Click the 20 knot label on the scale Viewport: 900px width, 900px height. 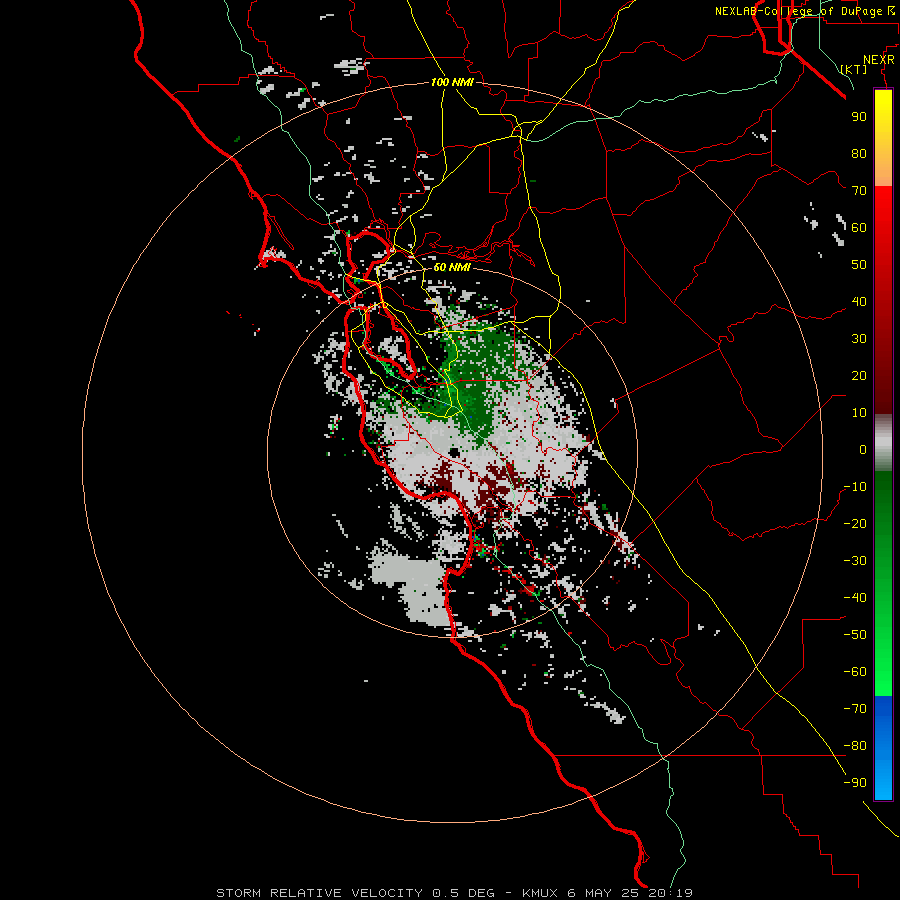pyautogui.click(x=859, y=376)
